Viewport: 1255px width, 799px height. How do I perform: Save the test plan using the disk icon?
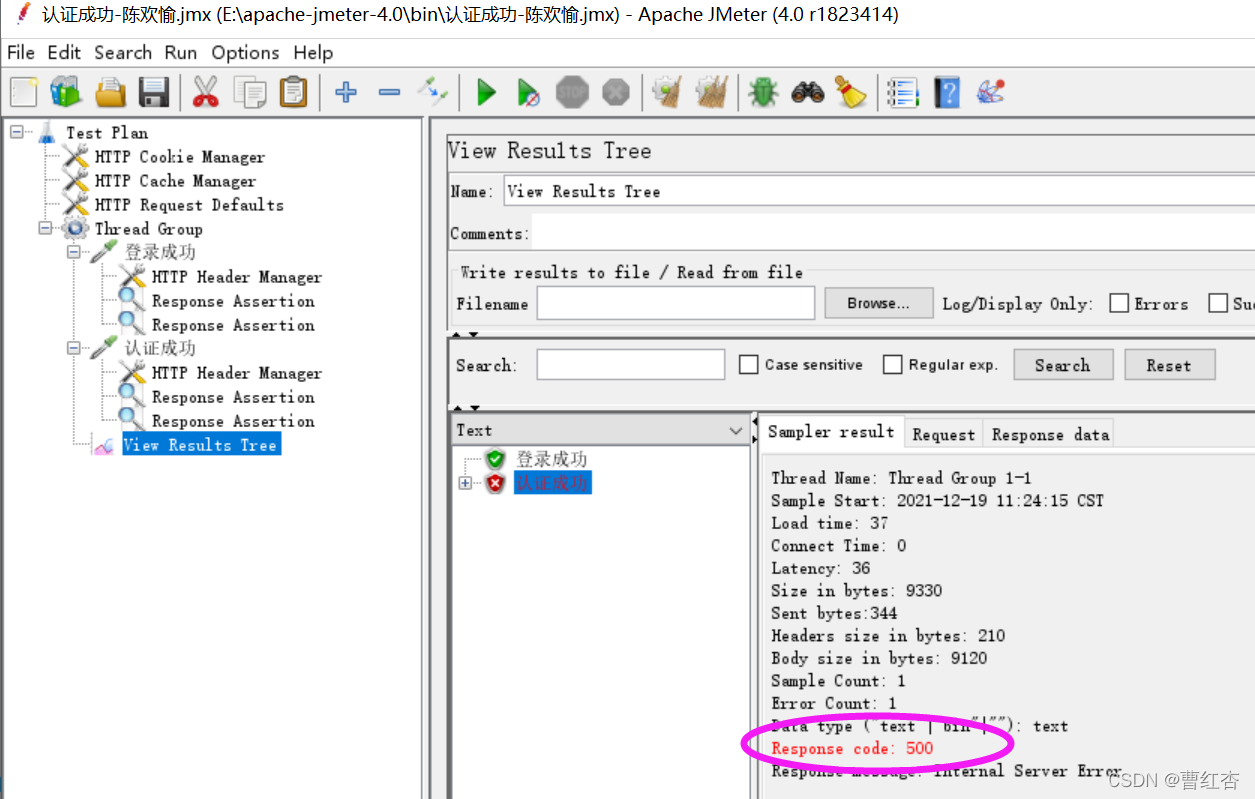click(x=152, y=92)
